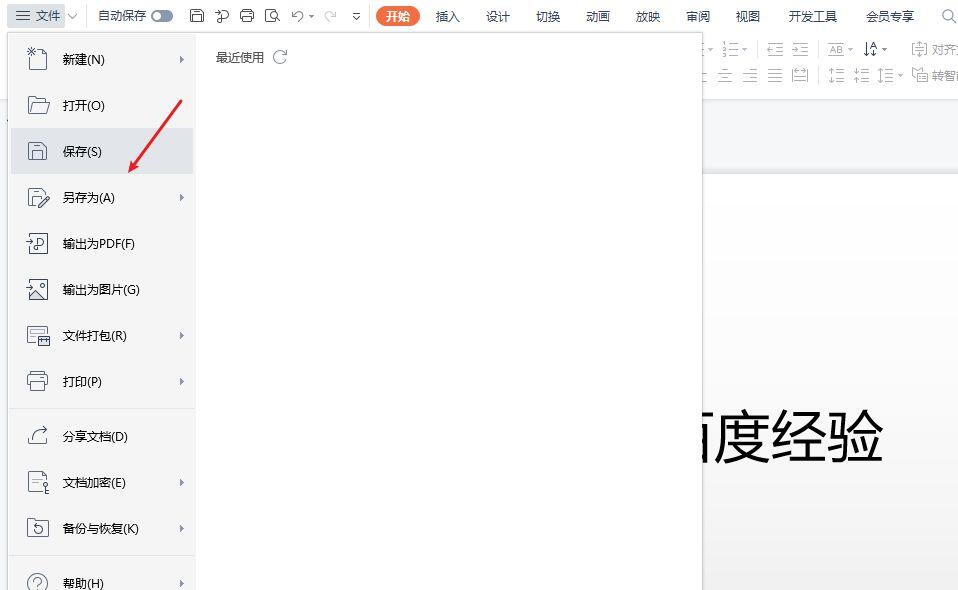958x590 pixels.
Task: Expand the 新建(N) submenu arrow
Action: point(181,59)
